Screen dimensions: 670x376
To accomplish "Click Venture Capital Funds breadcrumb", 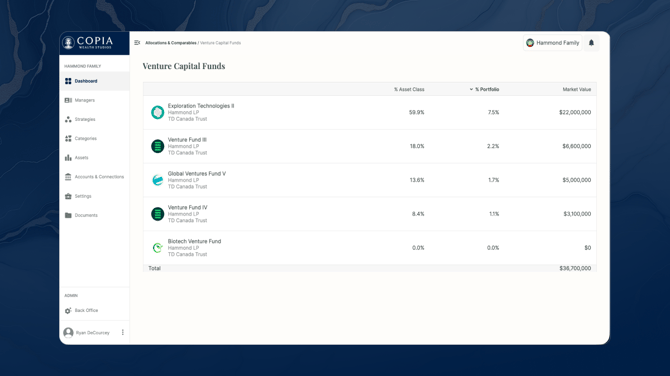I will click(x=220, y=43).
